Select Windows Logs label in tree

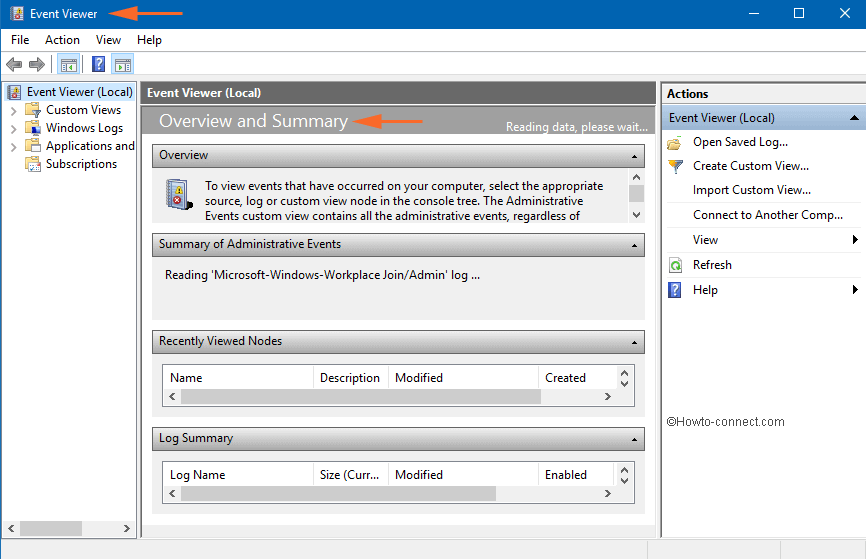pos(85,128)
